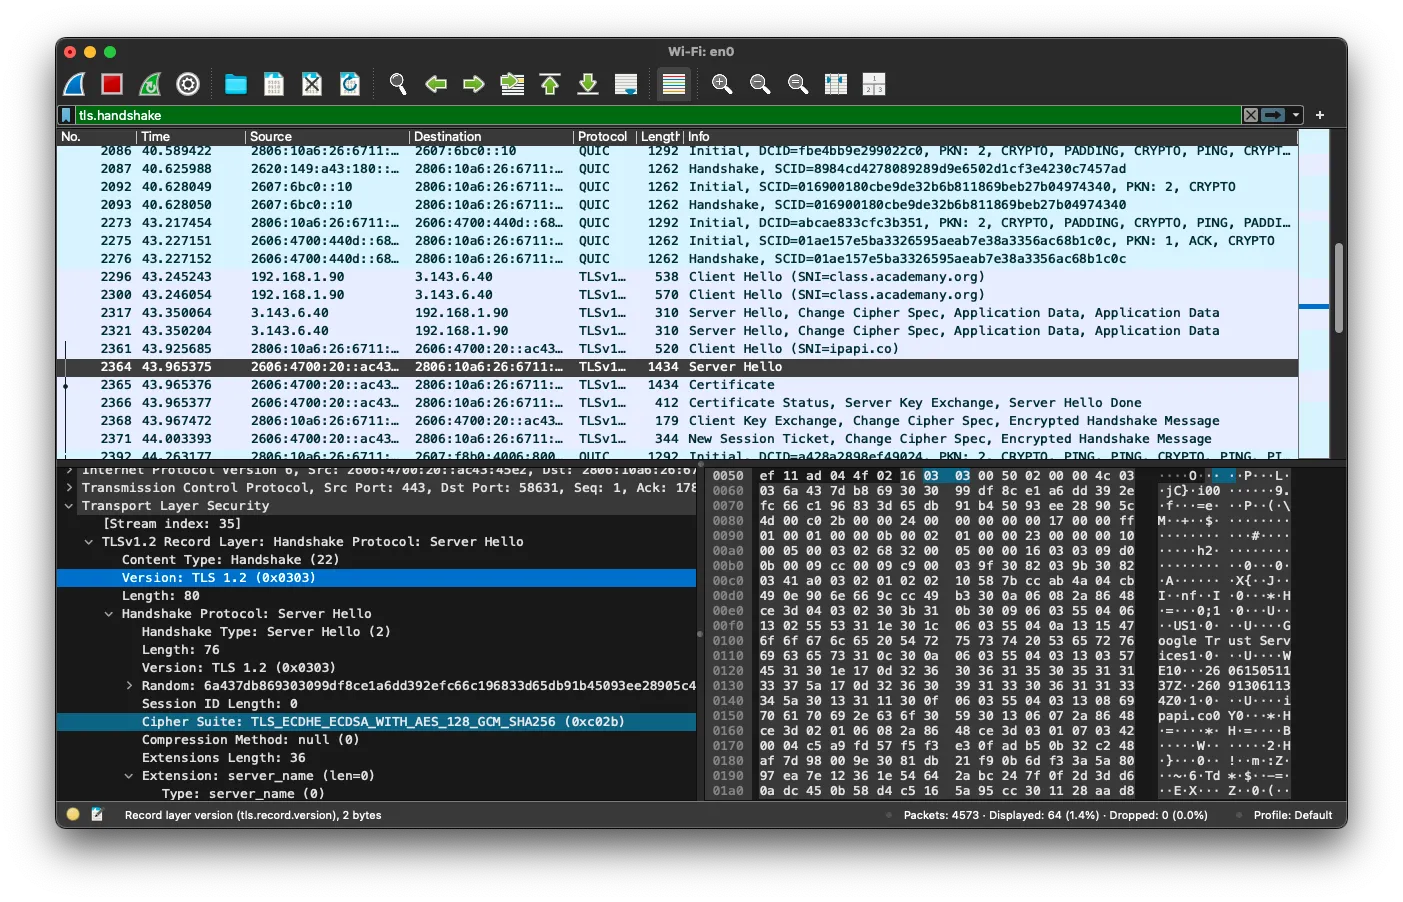This screenshot has width=1403, height=902.
Task: Reset text to normal size
Action: click(798, 84)
